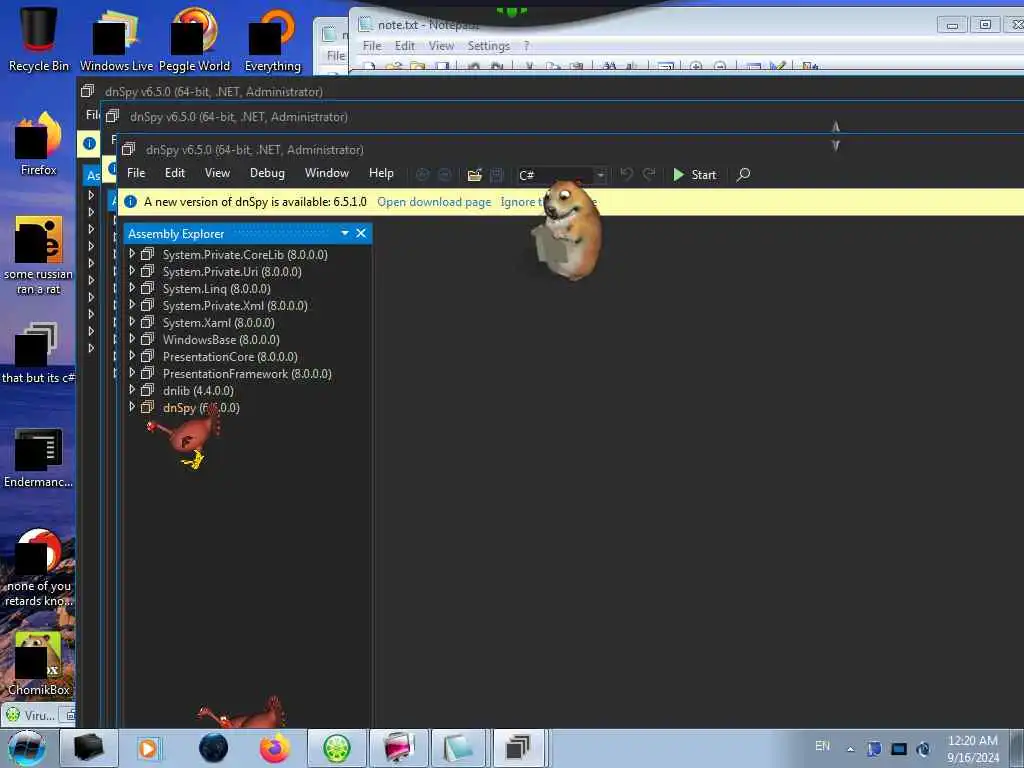
Task: Select dnlib (4.4.0.0) row
Action: [198, 390]
